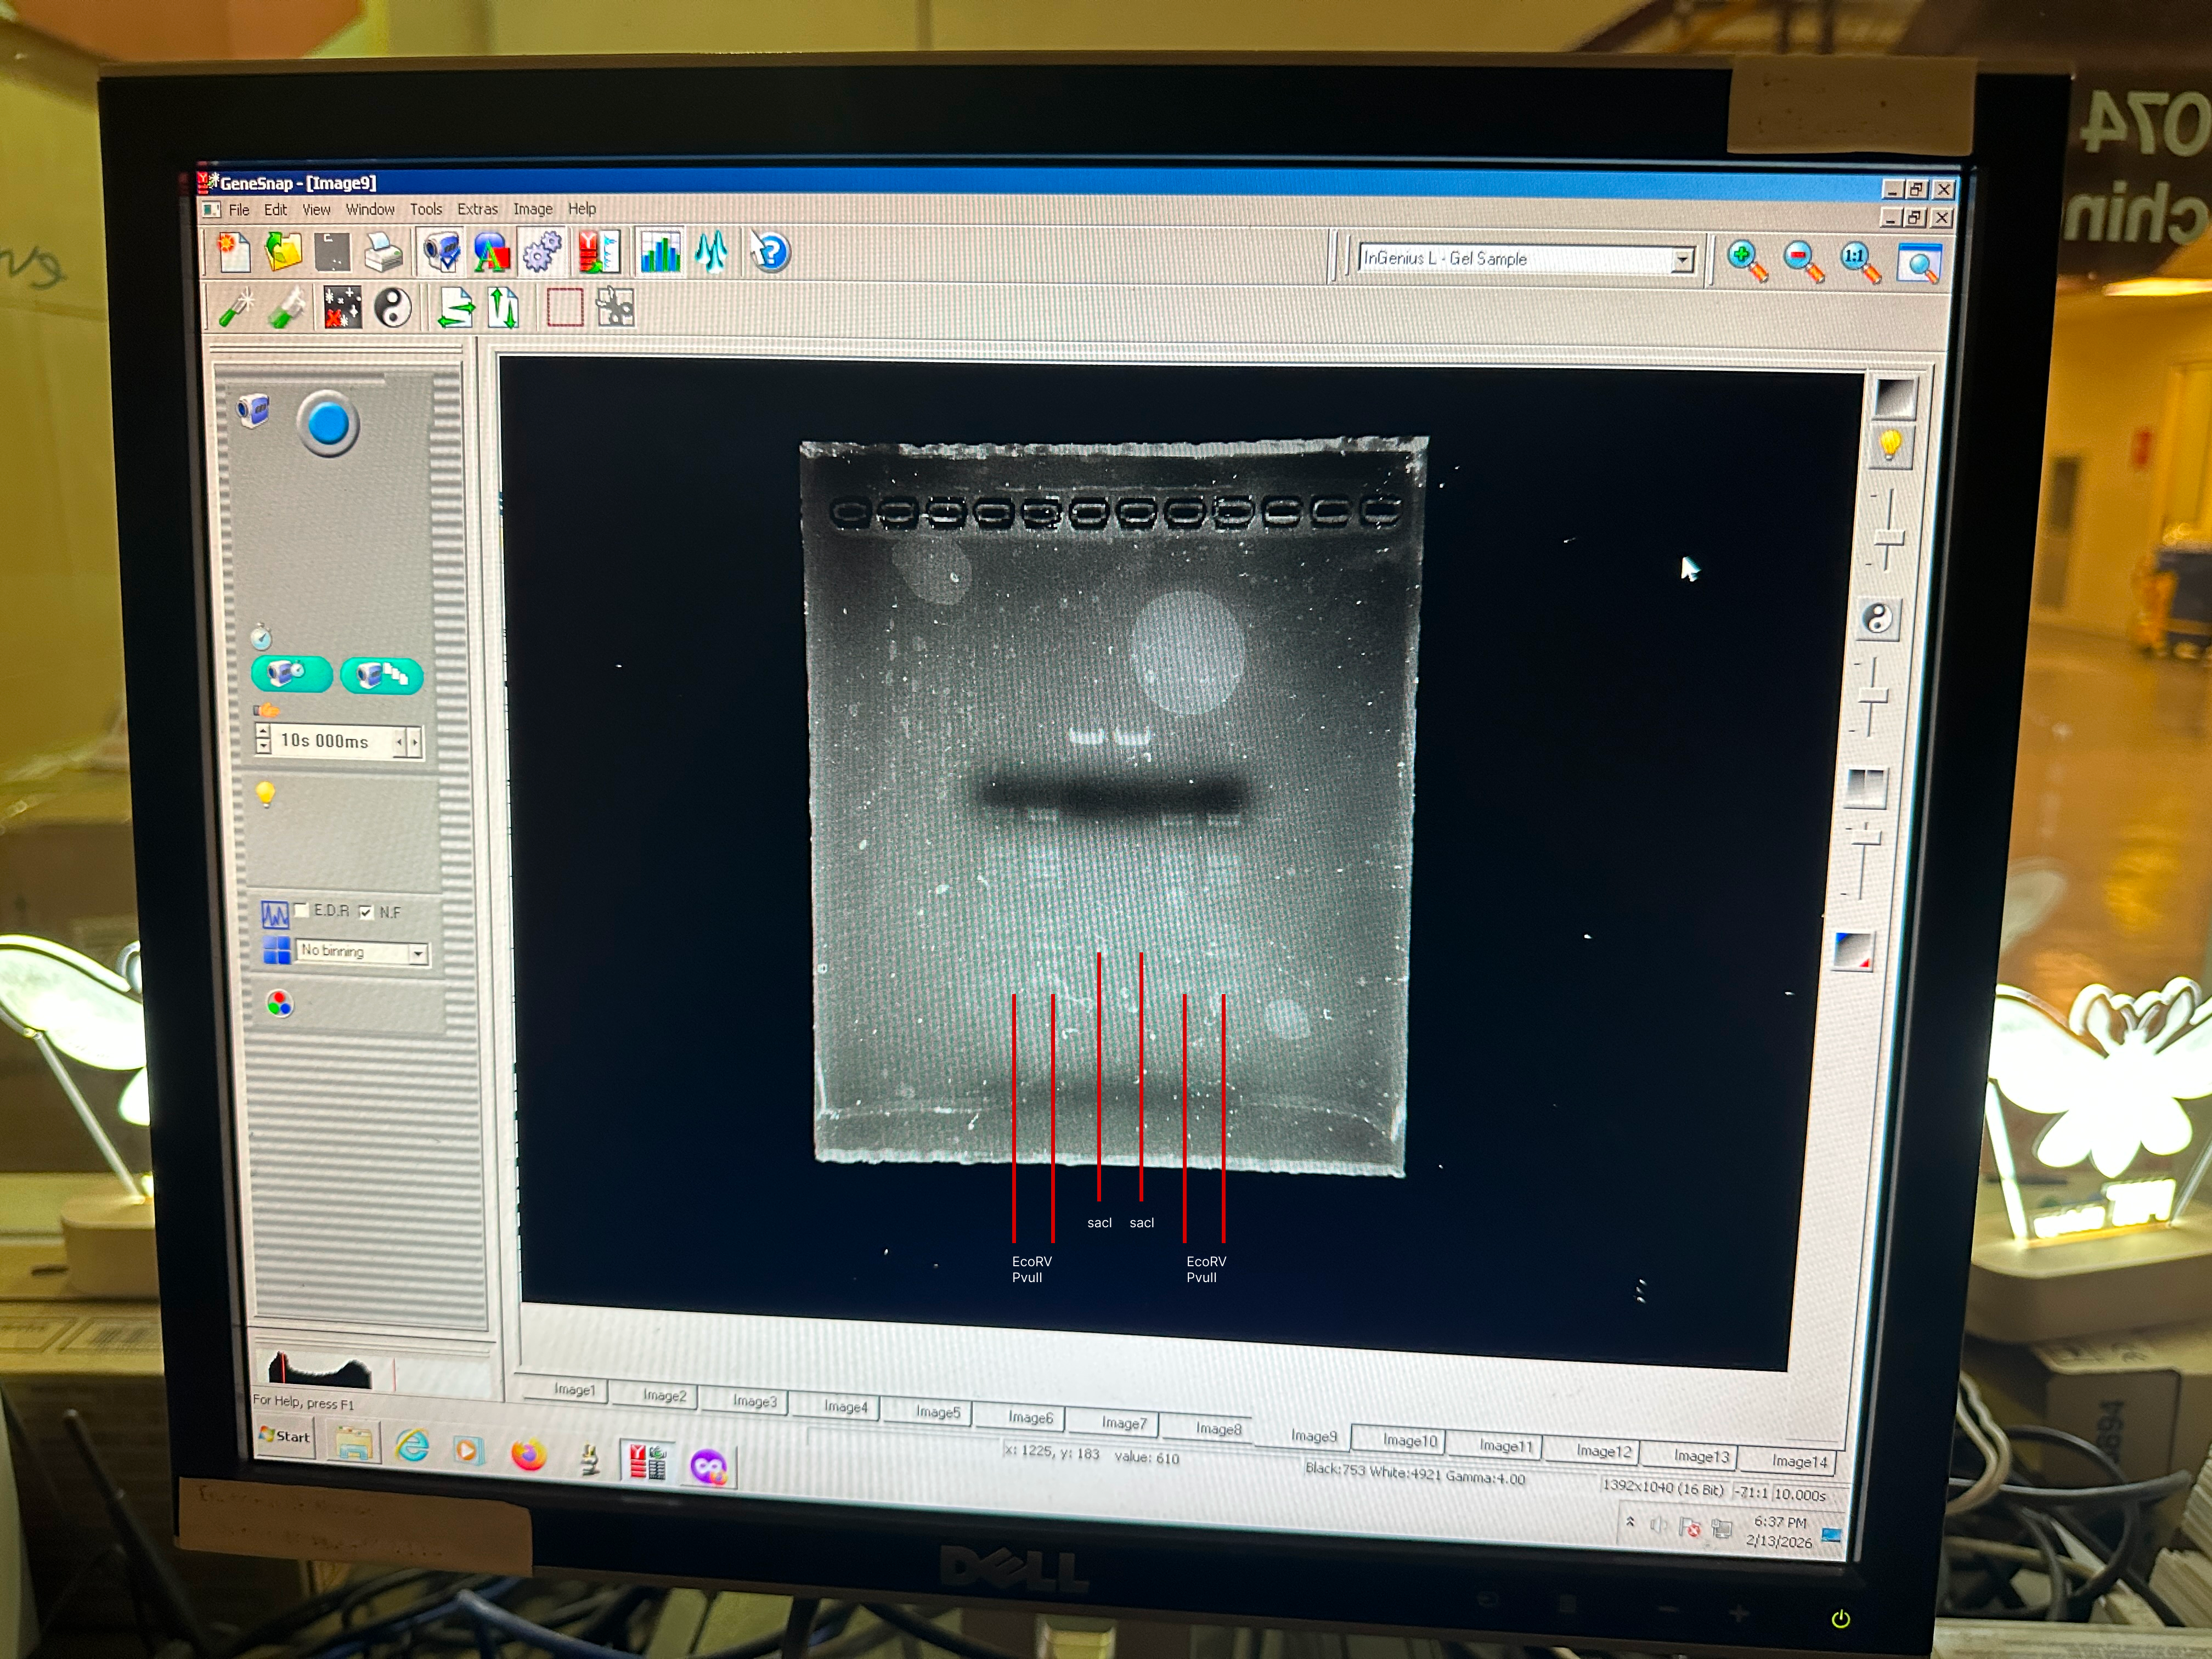Expand the InGenius L - Gel Sample dropdown

(x=1683, y=260)
